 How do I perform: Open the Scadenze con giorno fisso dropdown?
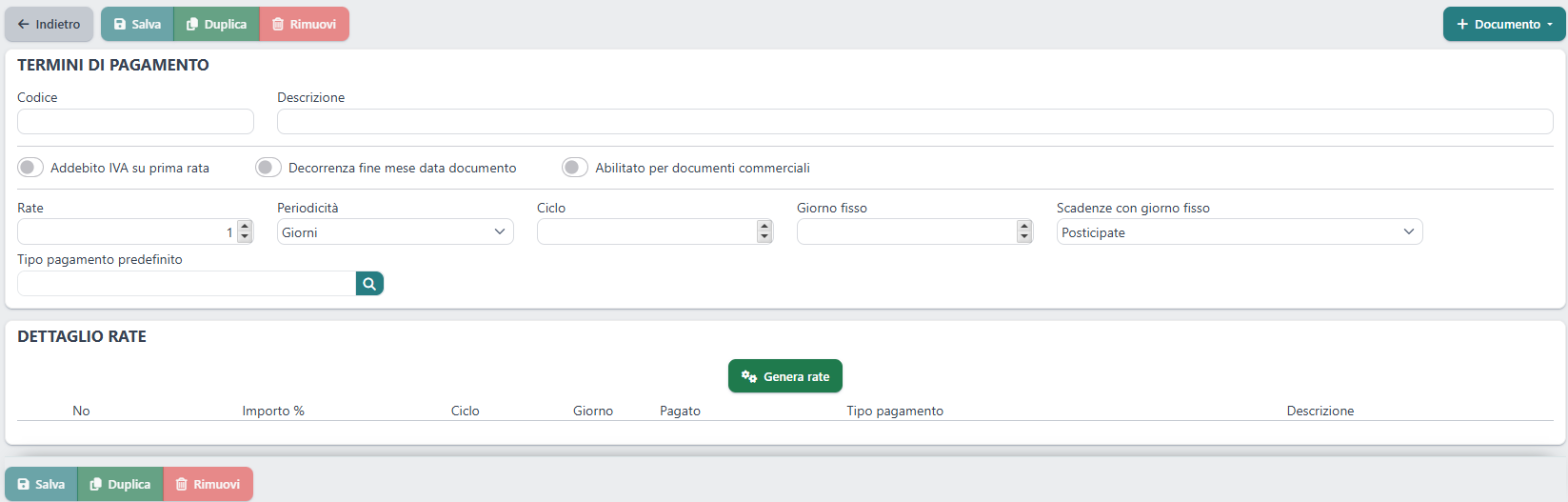coord(1239,232)
